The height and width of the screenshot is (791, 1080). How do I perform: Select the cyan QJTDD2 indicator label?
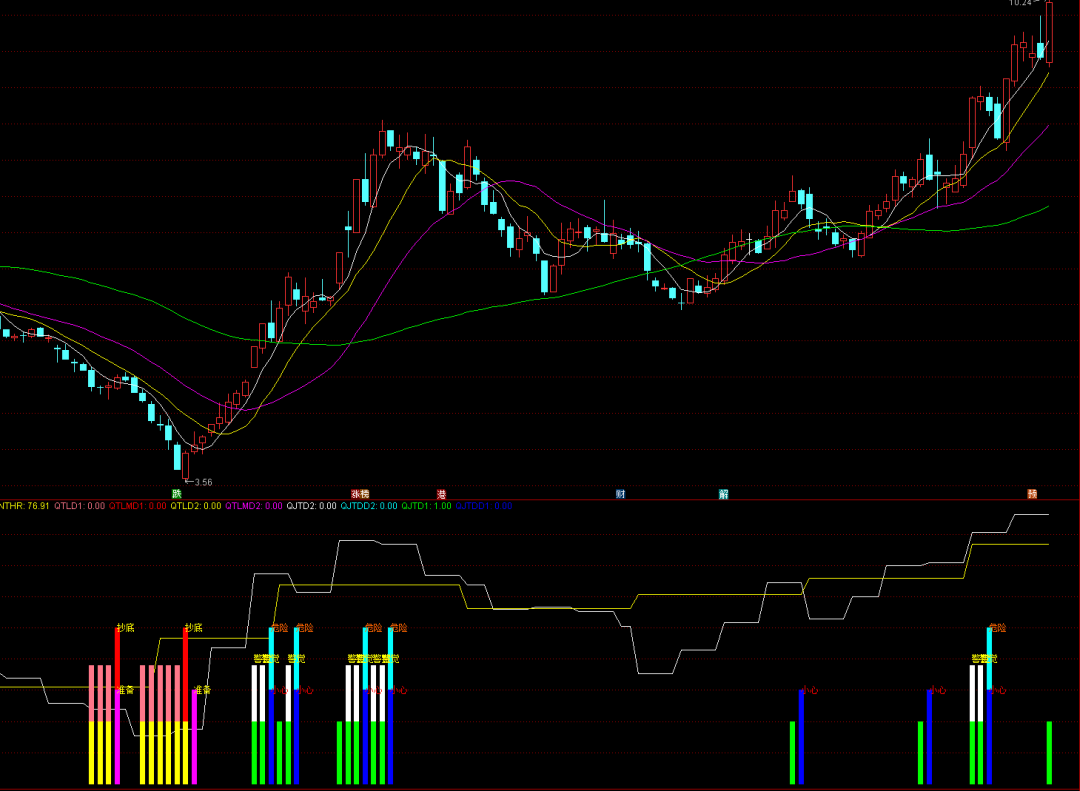[369, 506]
